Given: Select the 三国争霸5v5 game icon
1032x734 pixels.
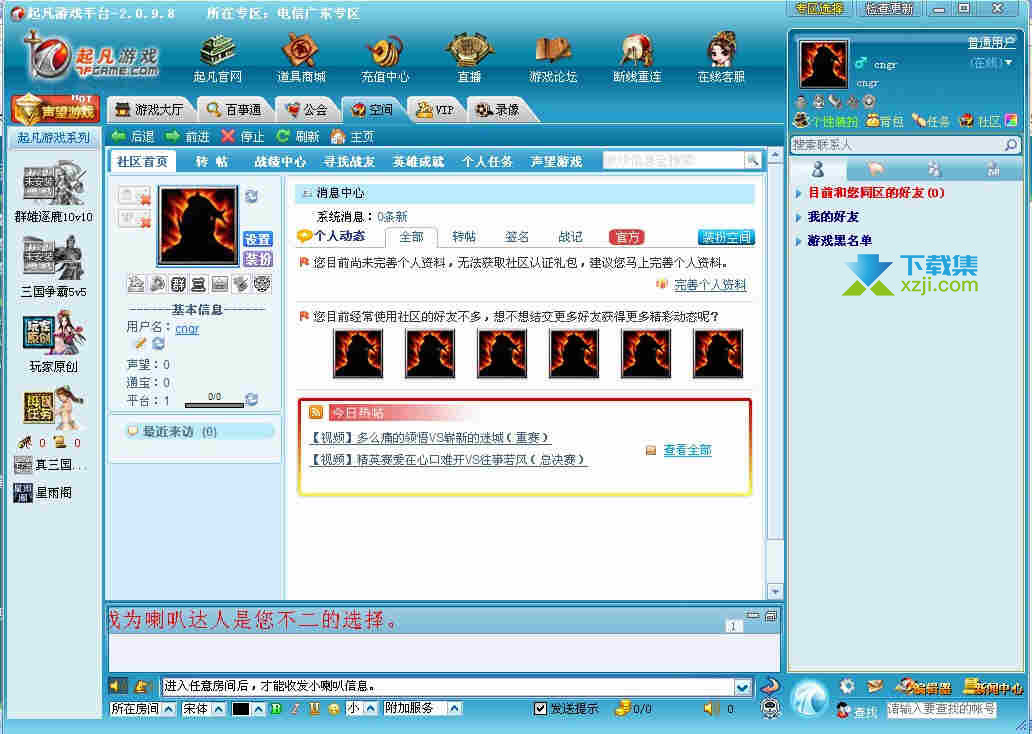Looking at the screenshot, I should coord(54,267).
